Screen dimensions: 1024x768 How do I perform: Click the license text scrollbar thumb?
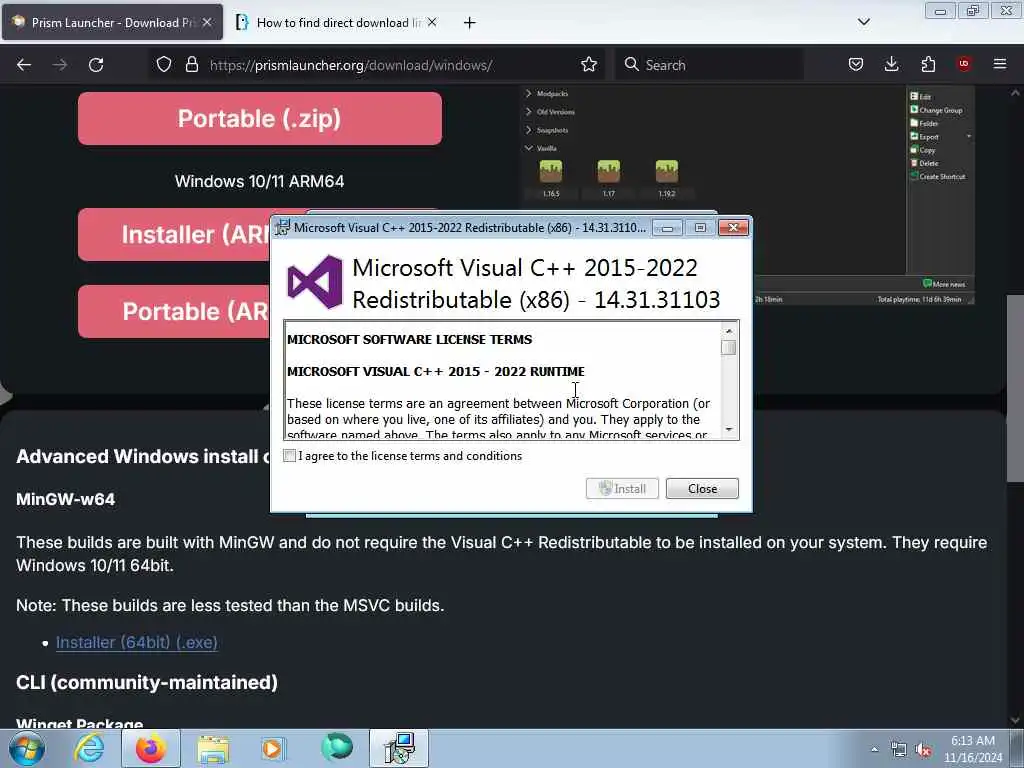coord(729,348)
